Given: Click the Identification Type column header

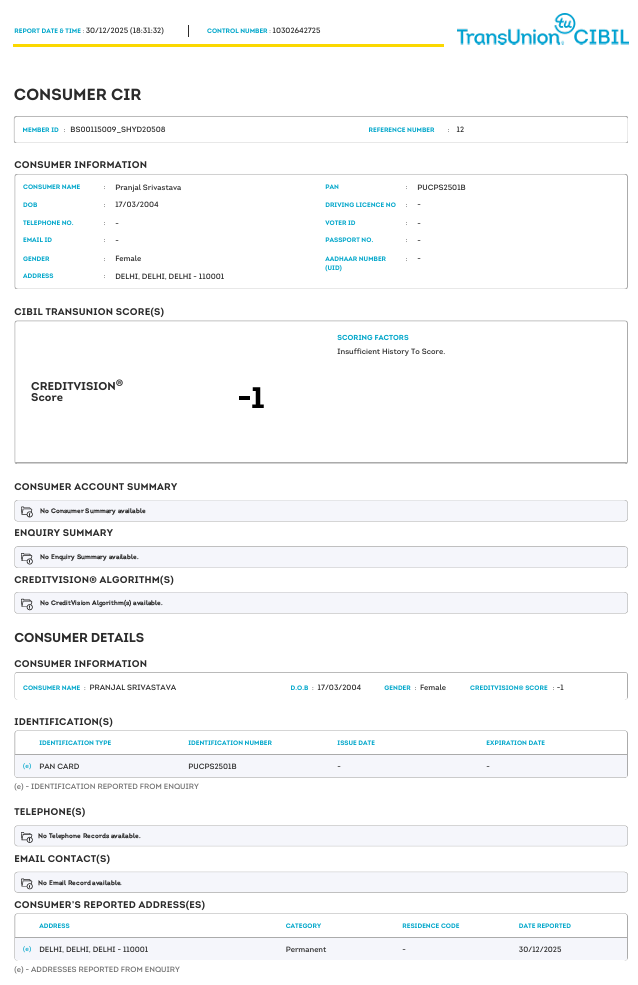Looking at the screenshot, I should click(x=75, y=743).
